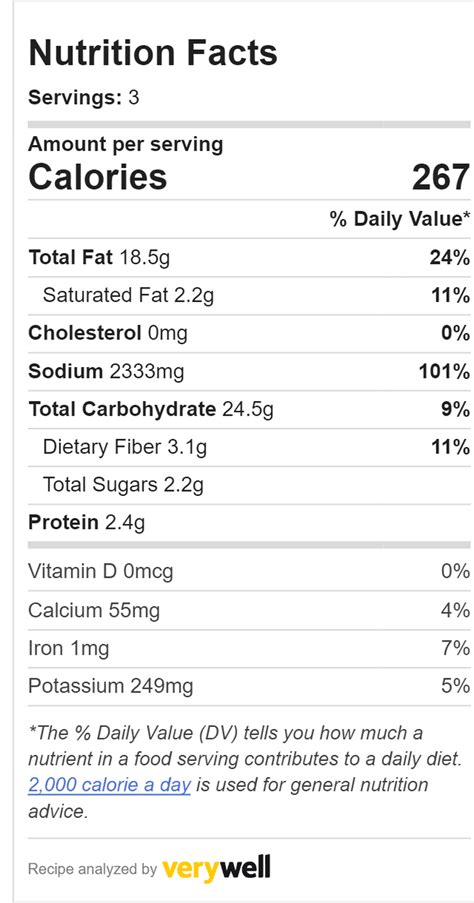Open the 2,000 calorie a day link
The width and height of the screenshot is (474, 903).
click(109, 786)
